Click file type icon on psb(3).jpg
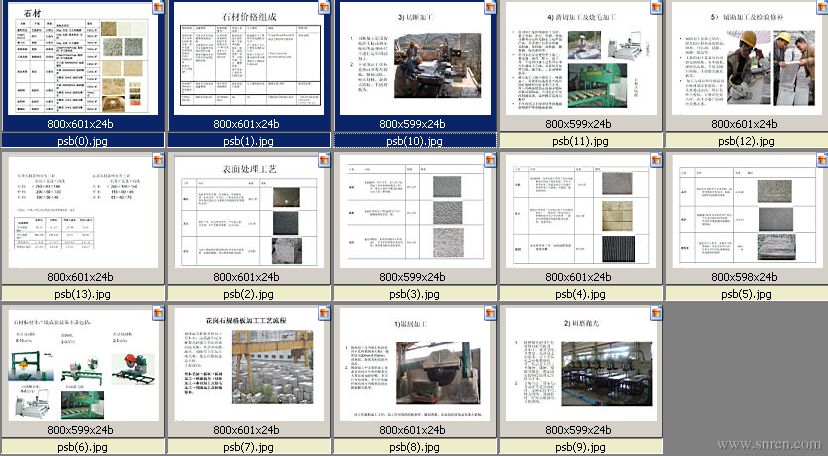 [x=491, y=160]
